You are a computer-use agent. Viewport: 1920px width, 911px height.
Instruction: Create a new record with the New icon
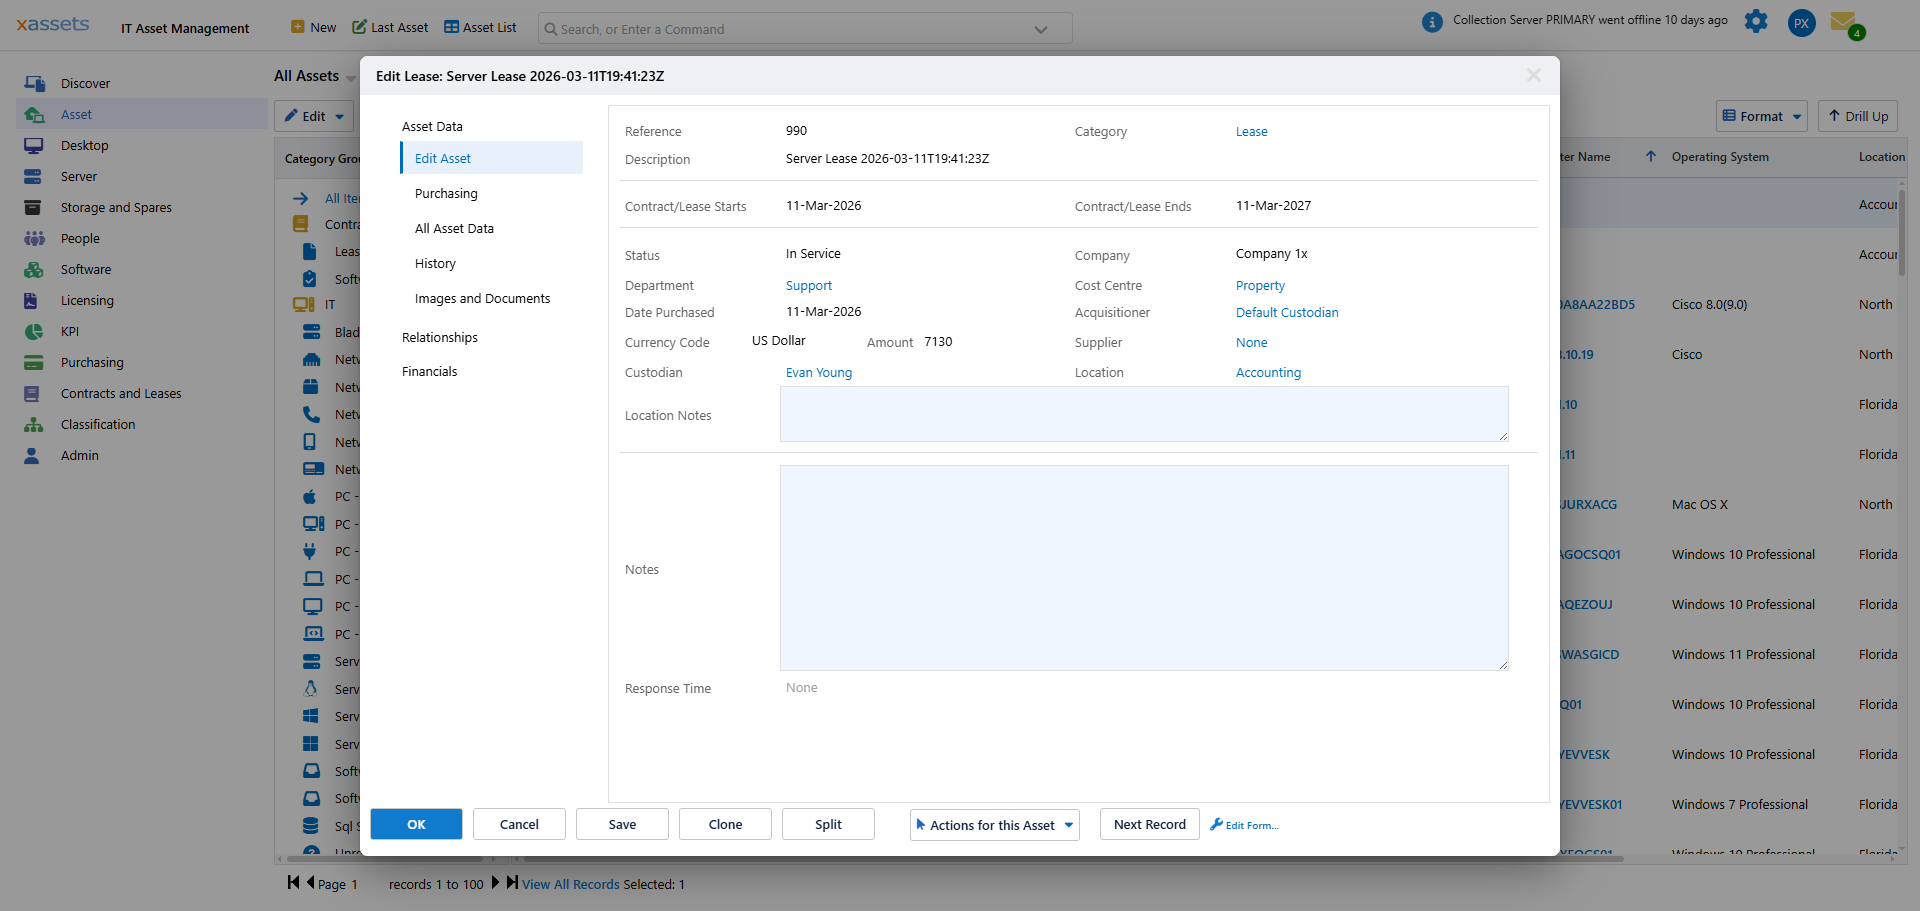coord(312,27)
